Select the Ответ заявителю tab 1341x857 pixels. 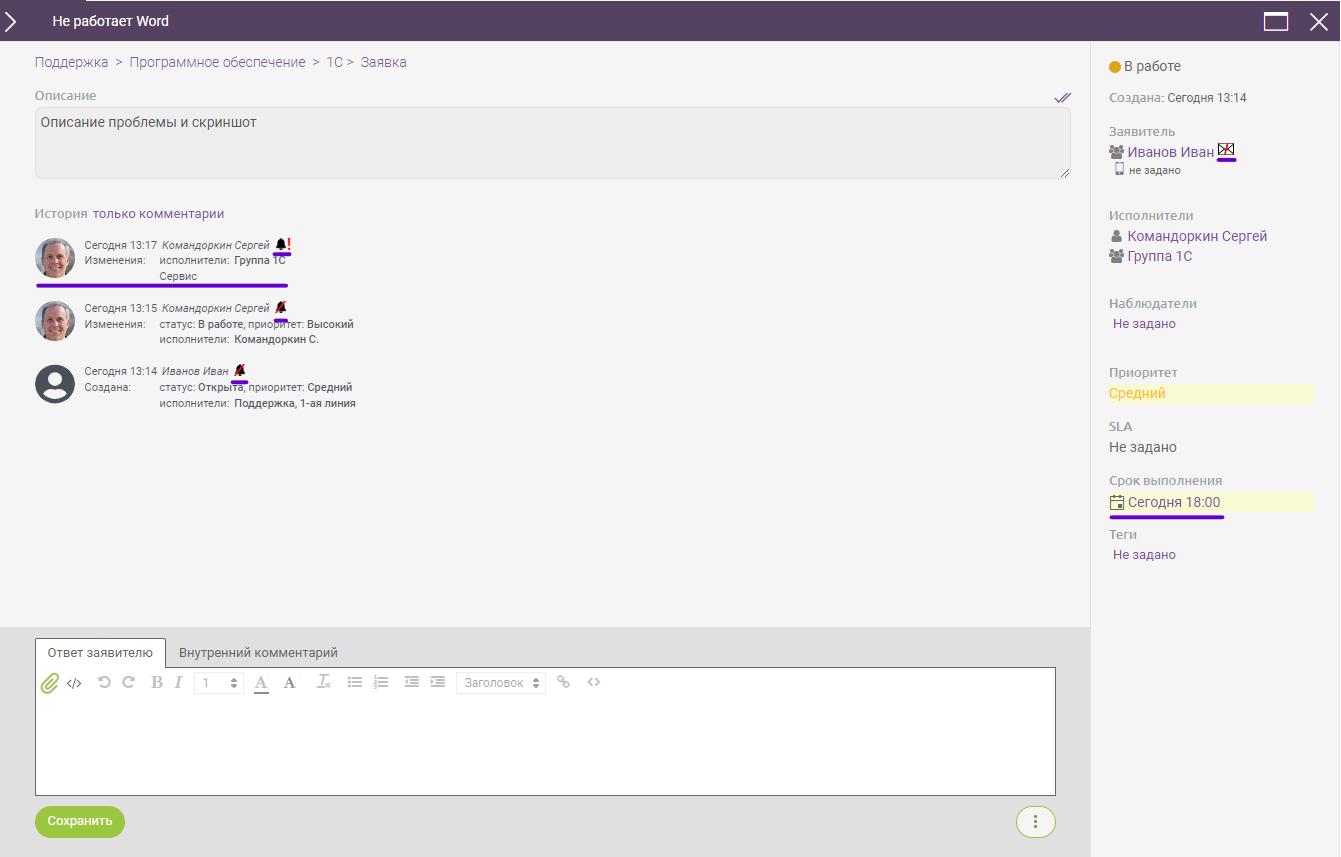(x=100, y=653)
